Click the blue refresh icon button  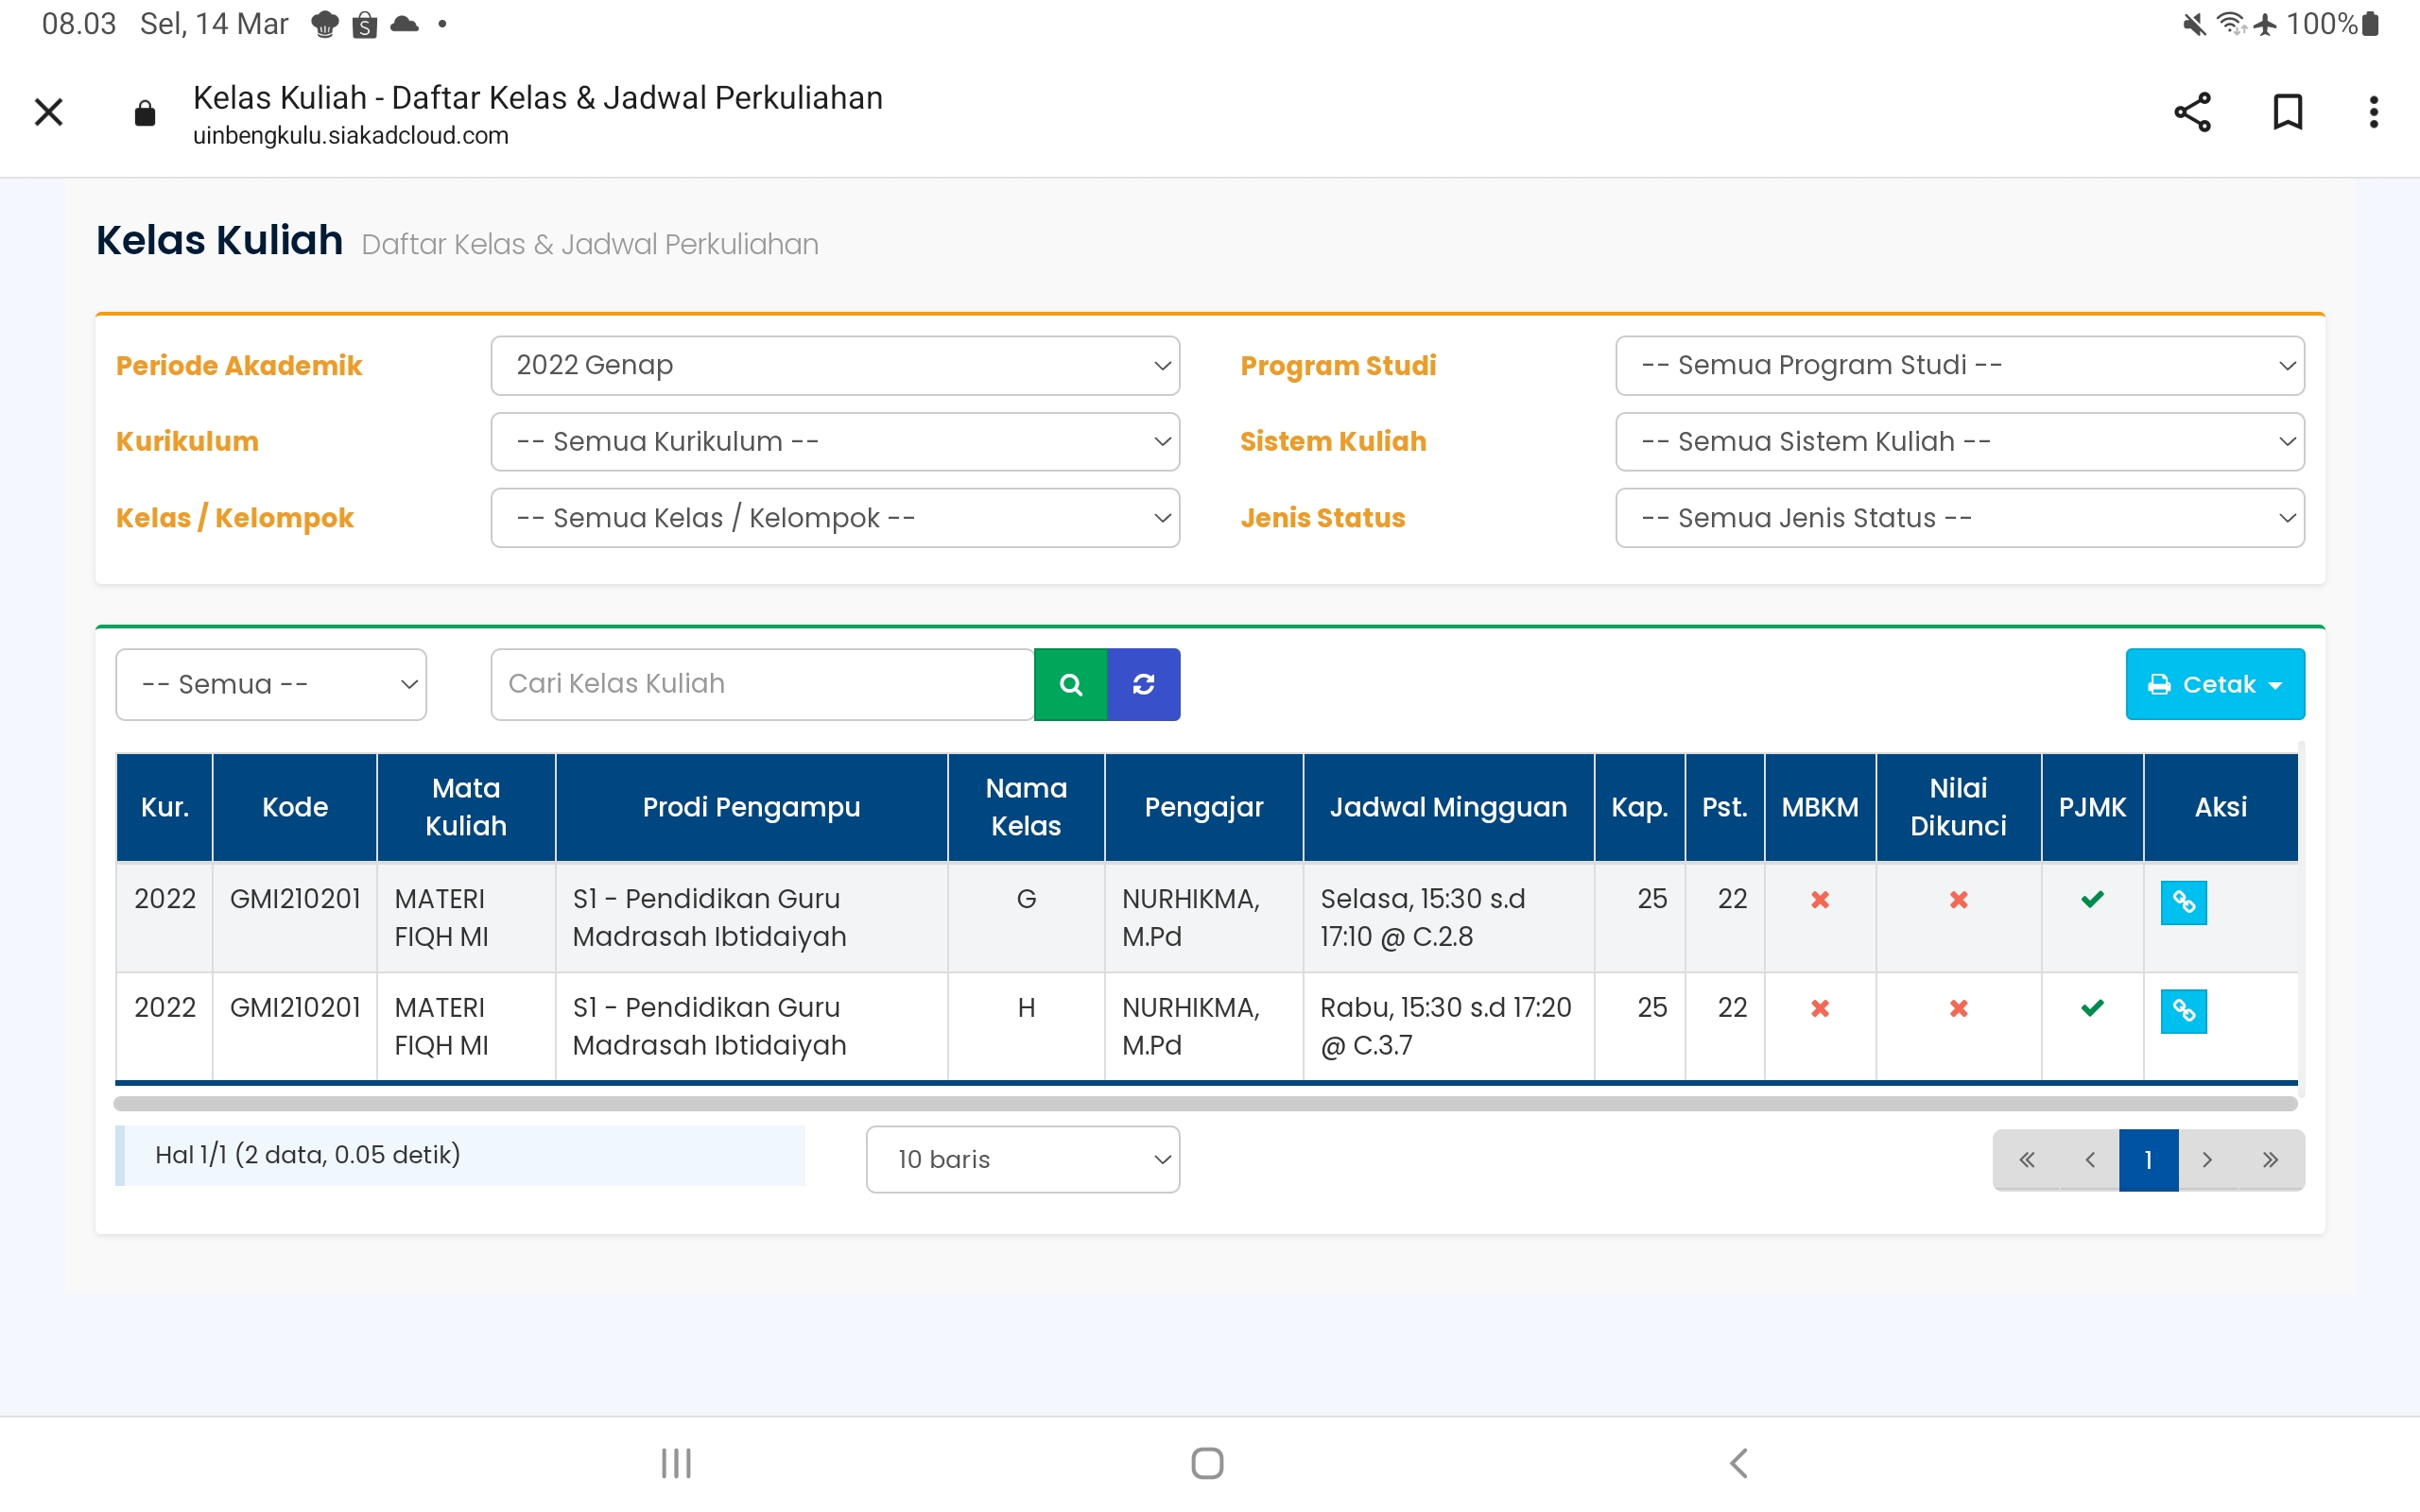click(x=1143, y=684)
